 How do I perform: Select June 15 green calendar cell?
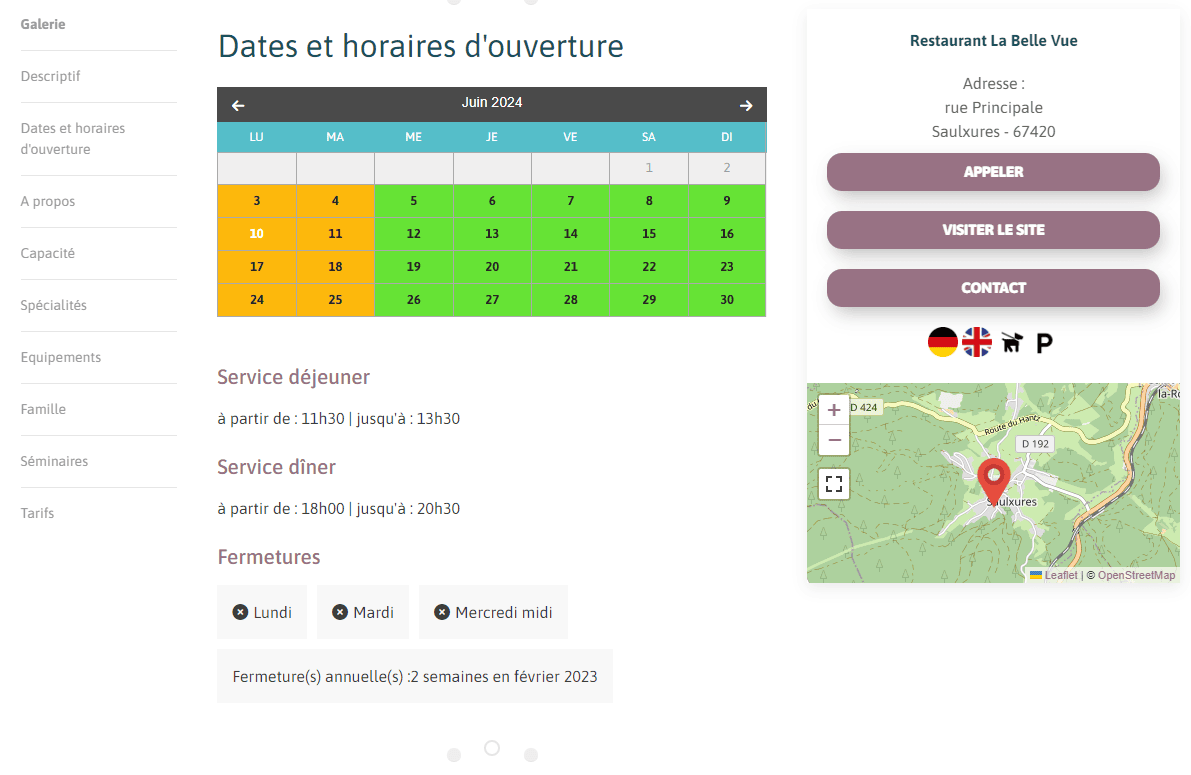tap(649, 234)
